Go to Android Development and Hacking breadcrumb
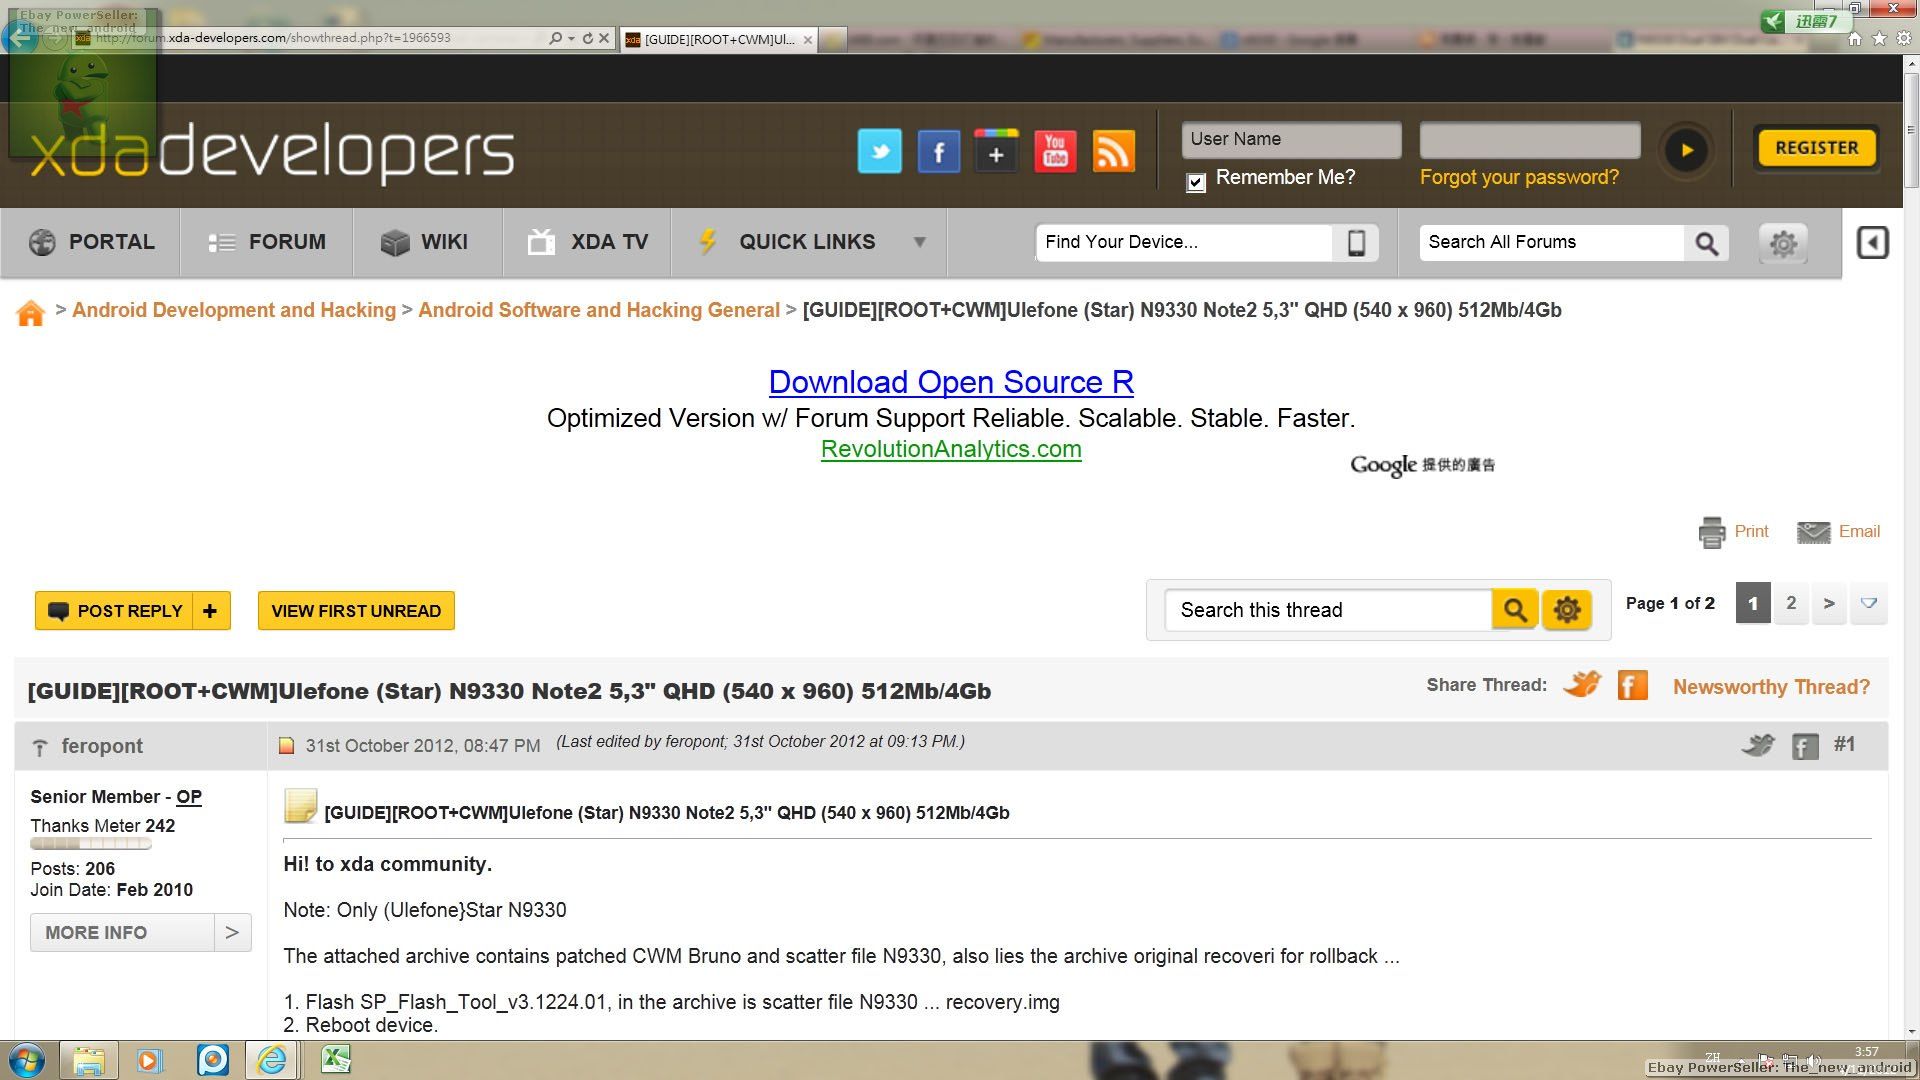Image resolution: width=1920 pixels, height=1080 pixels. pos(234,310)
